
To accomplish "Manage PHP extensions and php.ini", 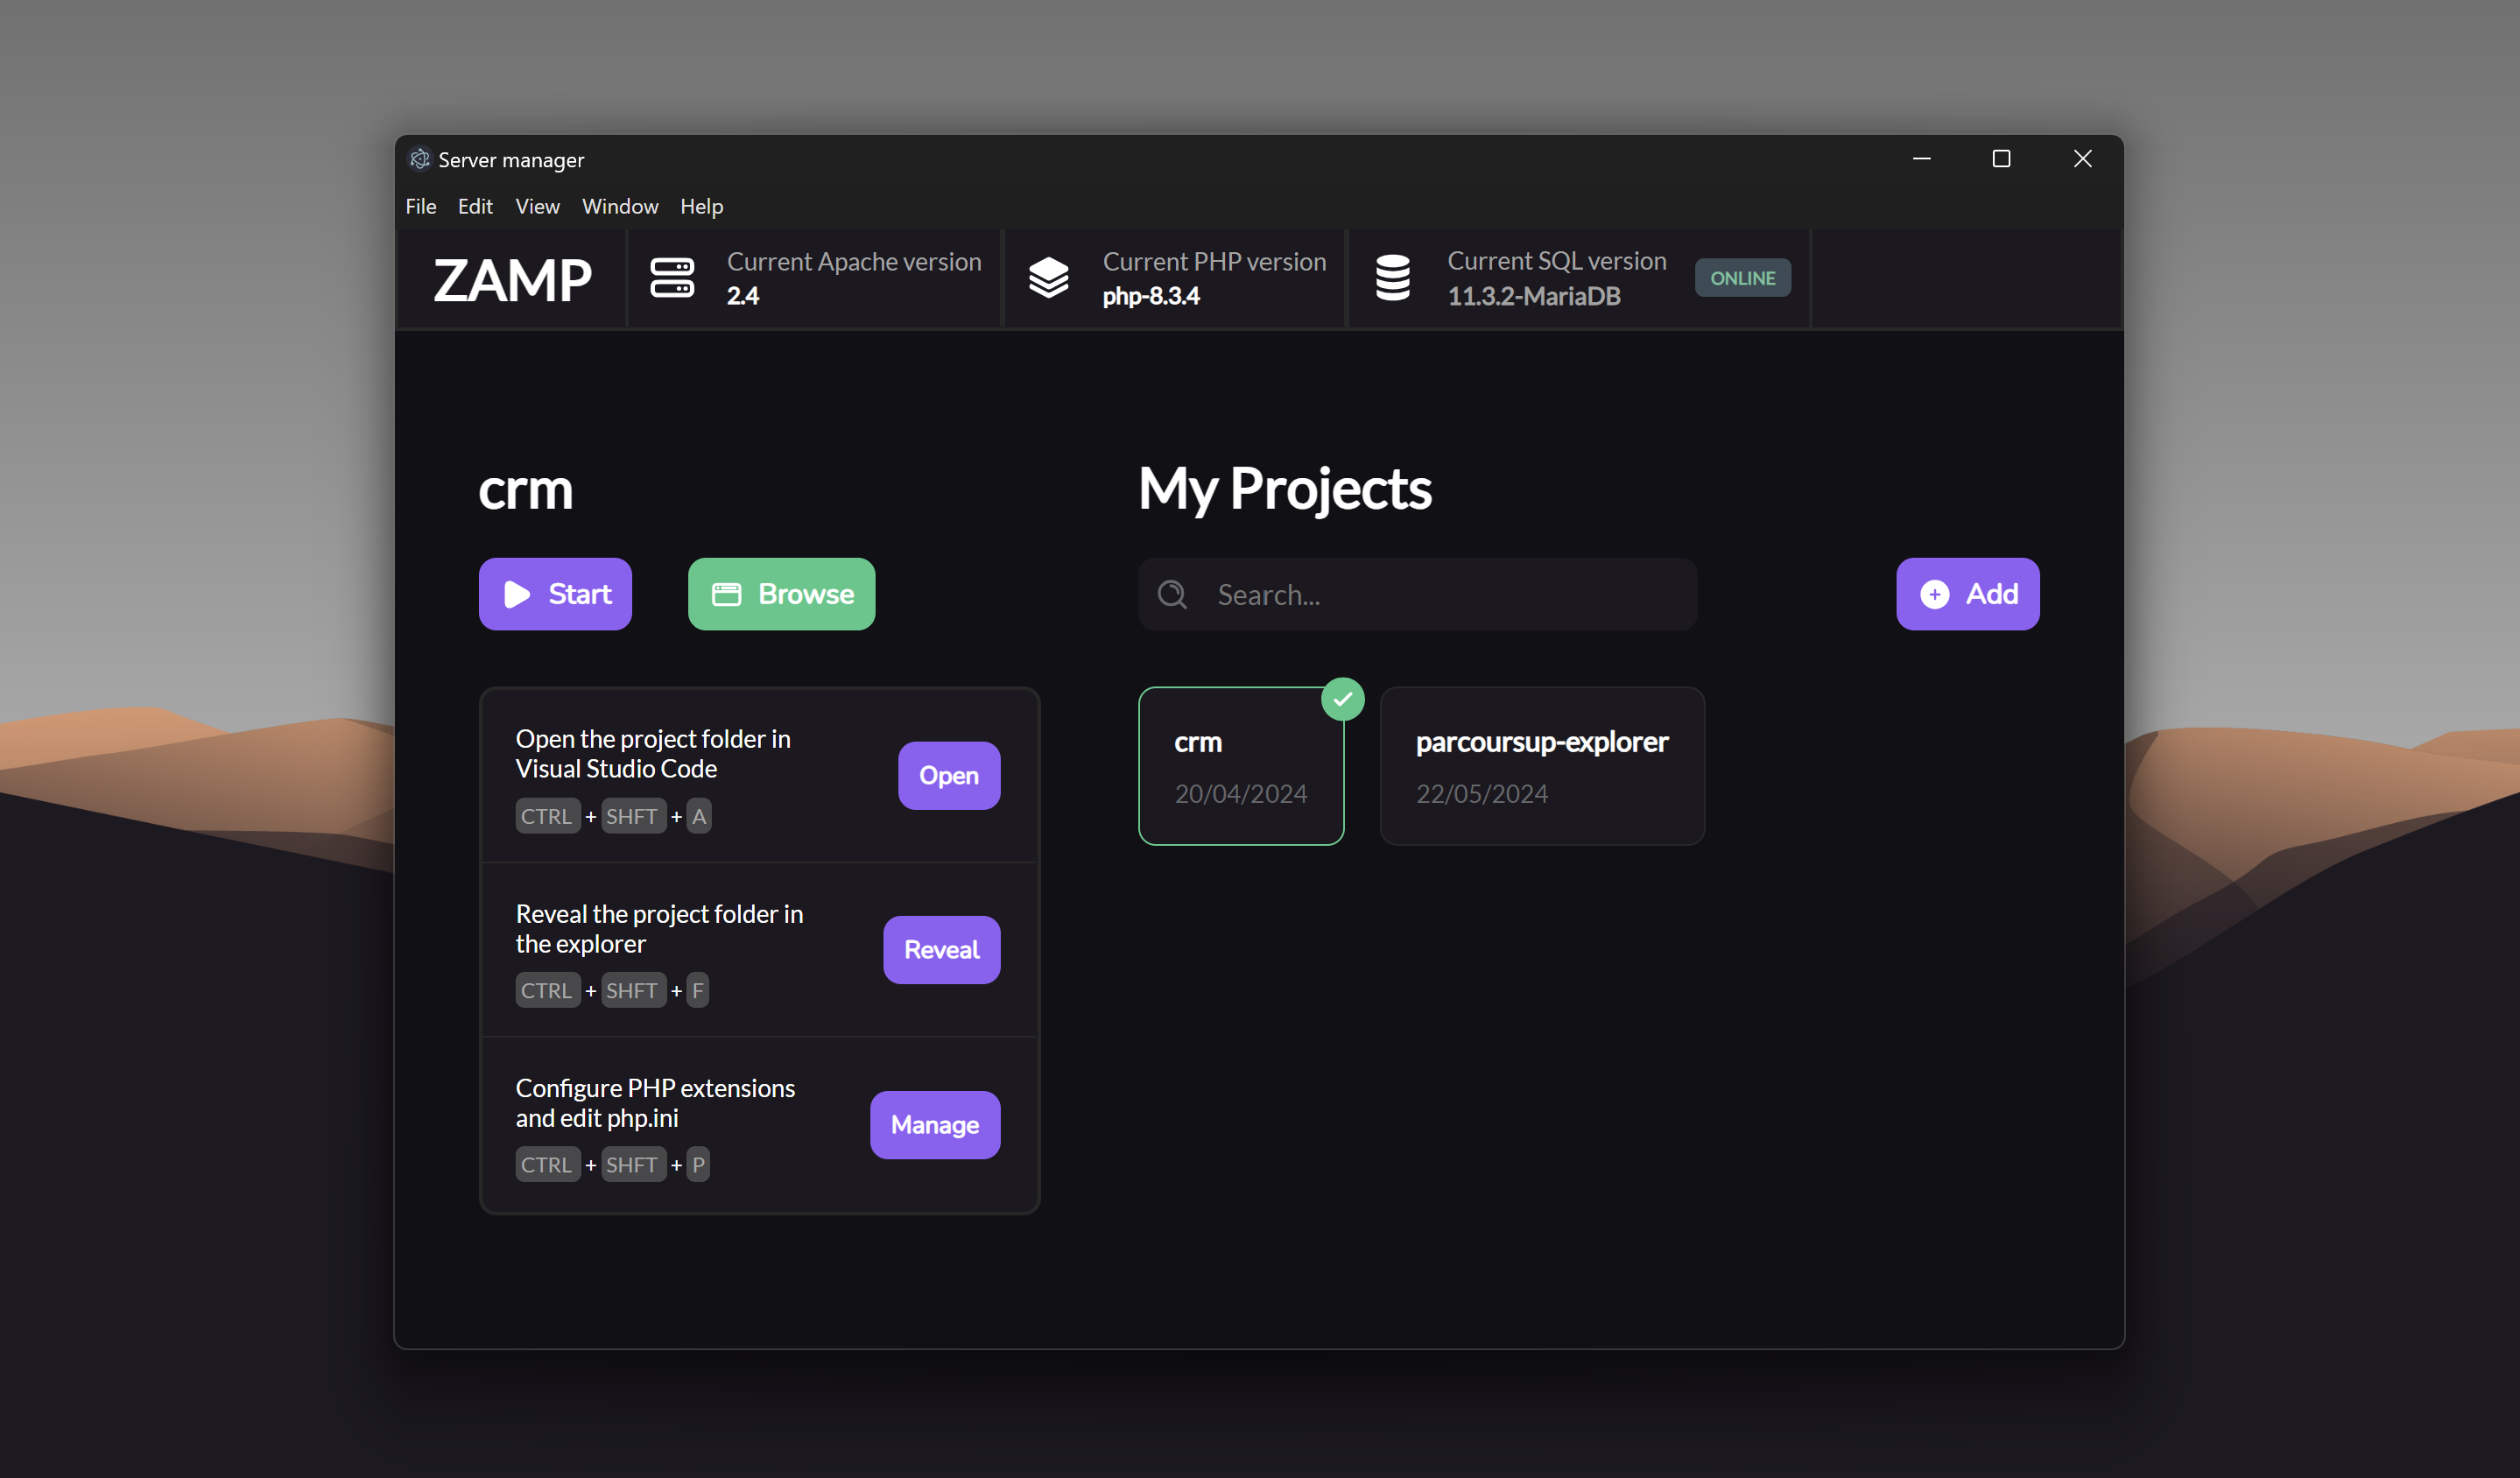I will pyautogui.click(x=935, y=1124).
